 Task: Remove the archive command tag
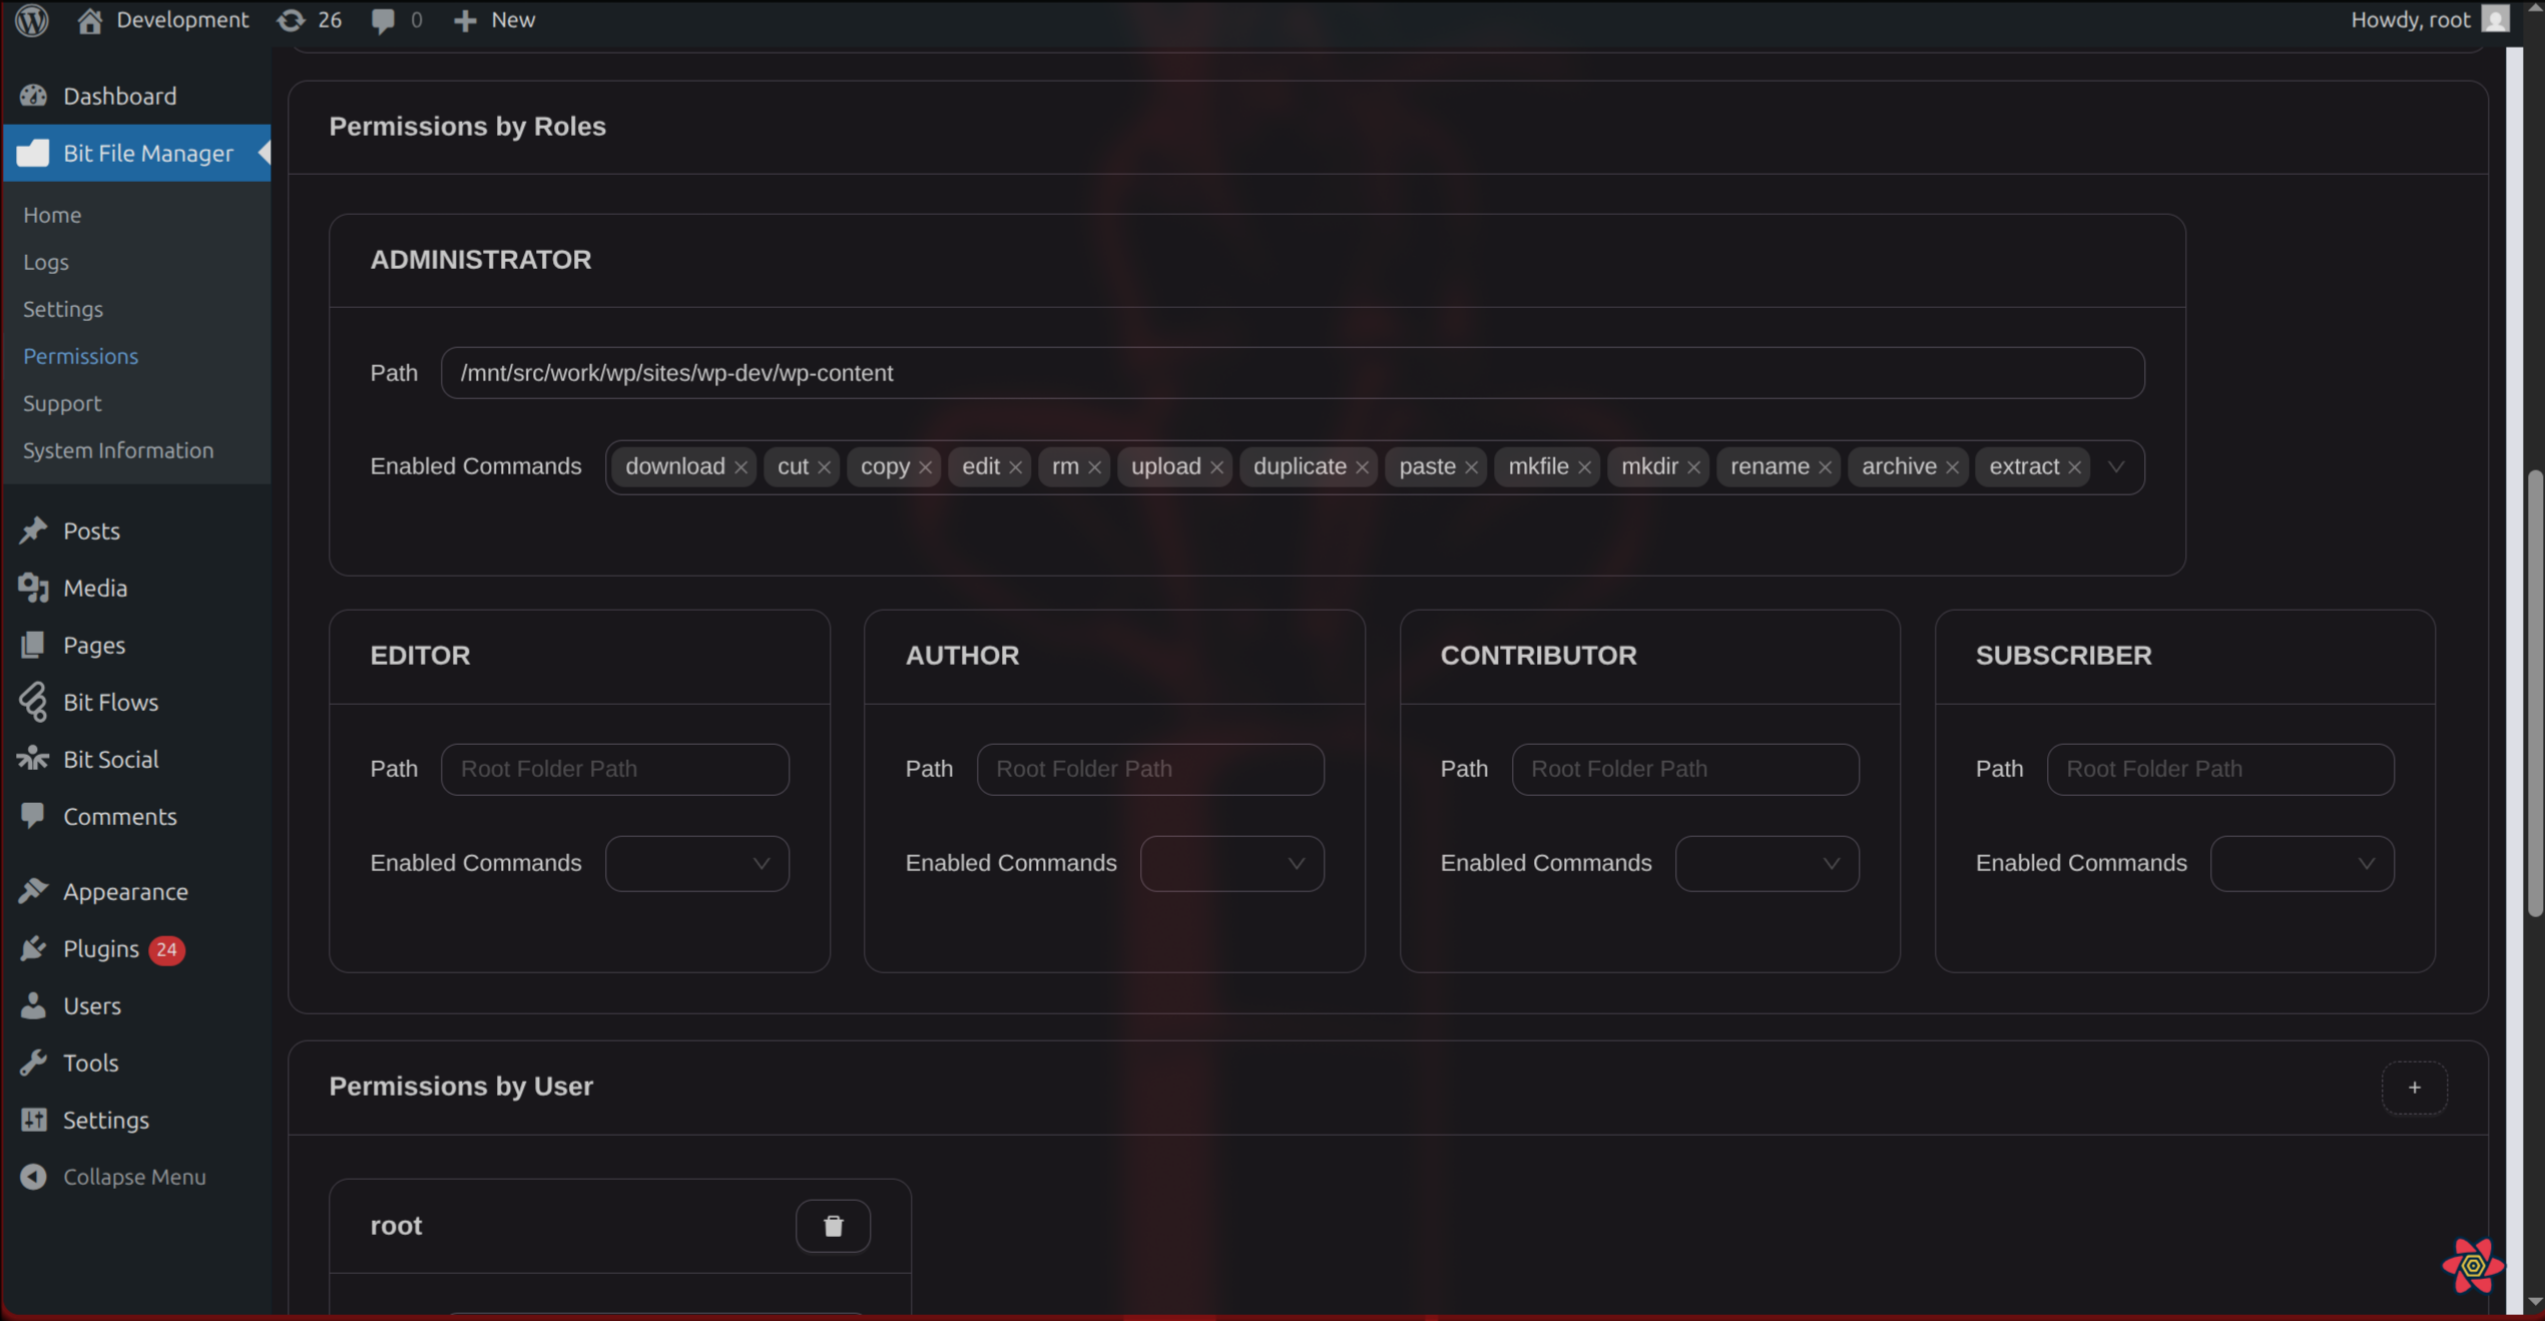1952,466
